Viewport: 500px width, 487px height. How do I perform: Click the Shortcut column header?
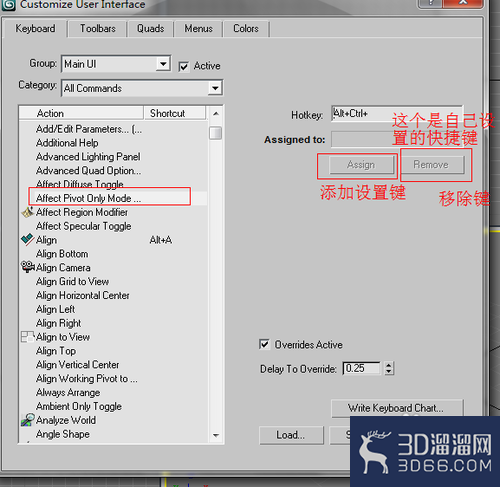pyautogui.click(x=175, y=113)
